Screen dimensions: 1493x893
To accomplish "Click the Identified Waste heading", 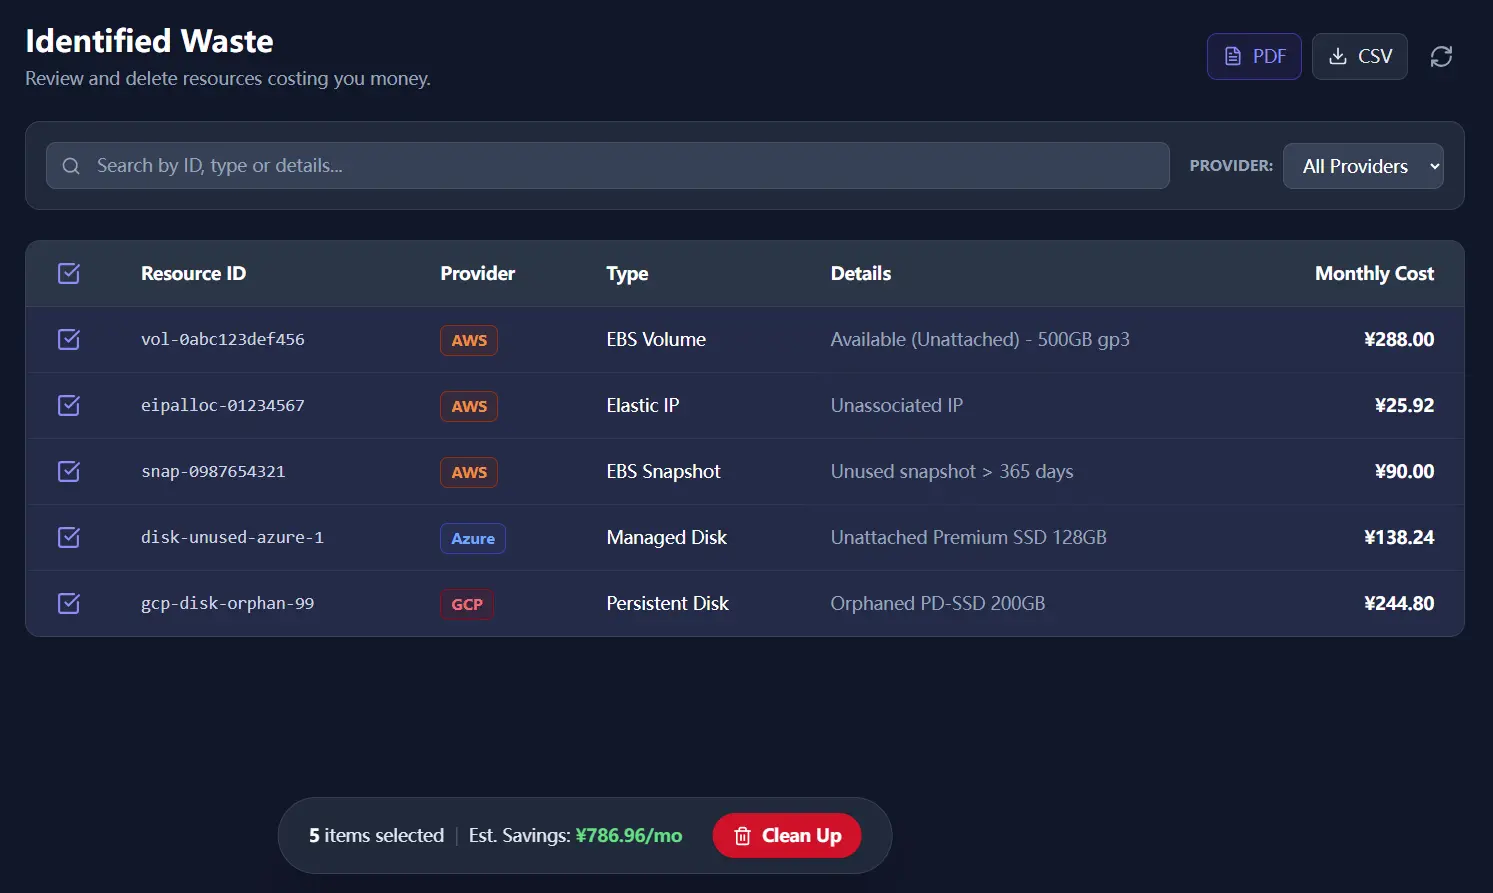I will click(149, 41).
